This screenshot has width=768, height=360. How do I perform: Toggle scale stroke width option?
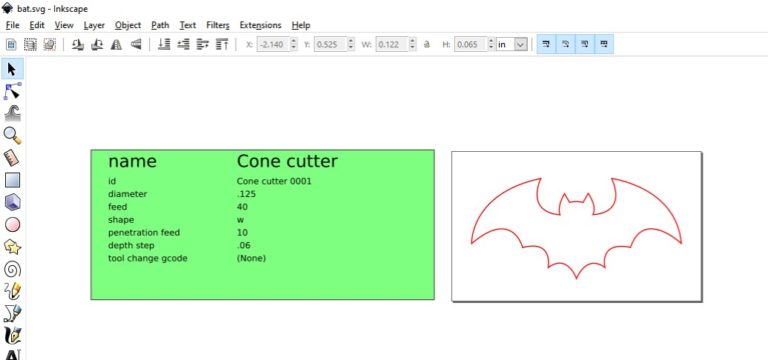(x=546, y=45)
